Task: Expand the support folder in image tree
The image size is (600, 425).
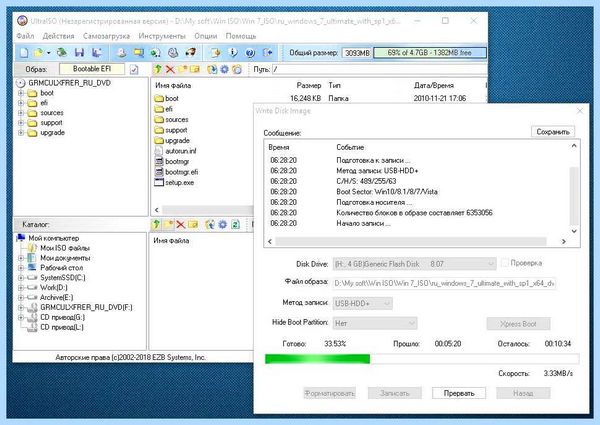Action: click(x=21, y=123)
